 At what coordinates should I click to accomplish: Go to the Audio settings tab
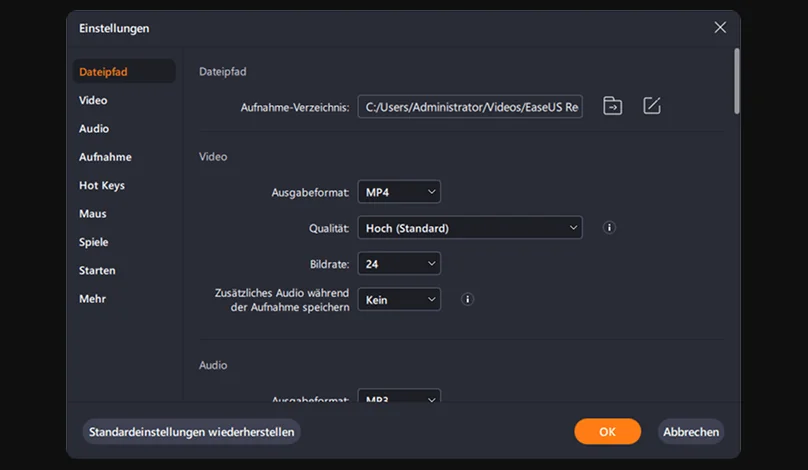[94, 129]
